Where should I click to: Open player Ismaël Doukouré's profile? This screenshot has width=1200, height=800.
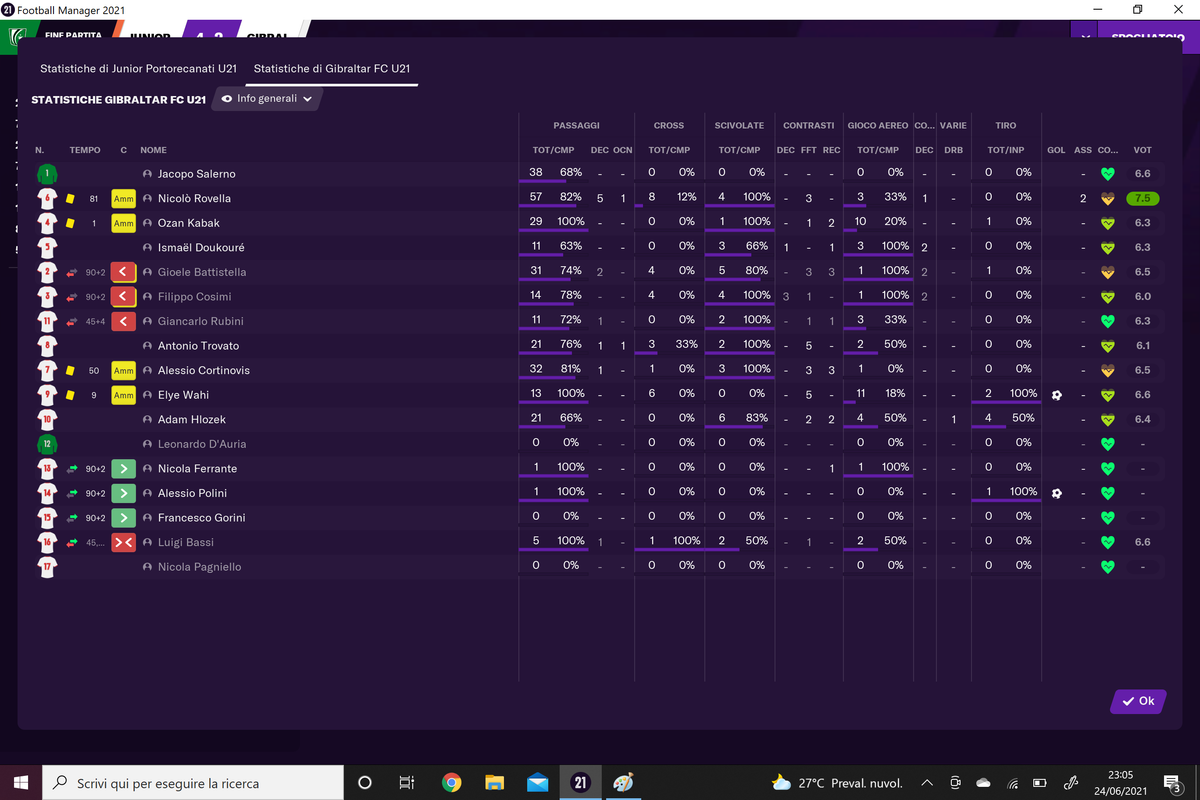(x=201, y=247)
